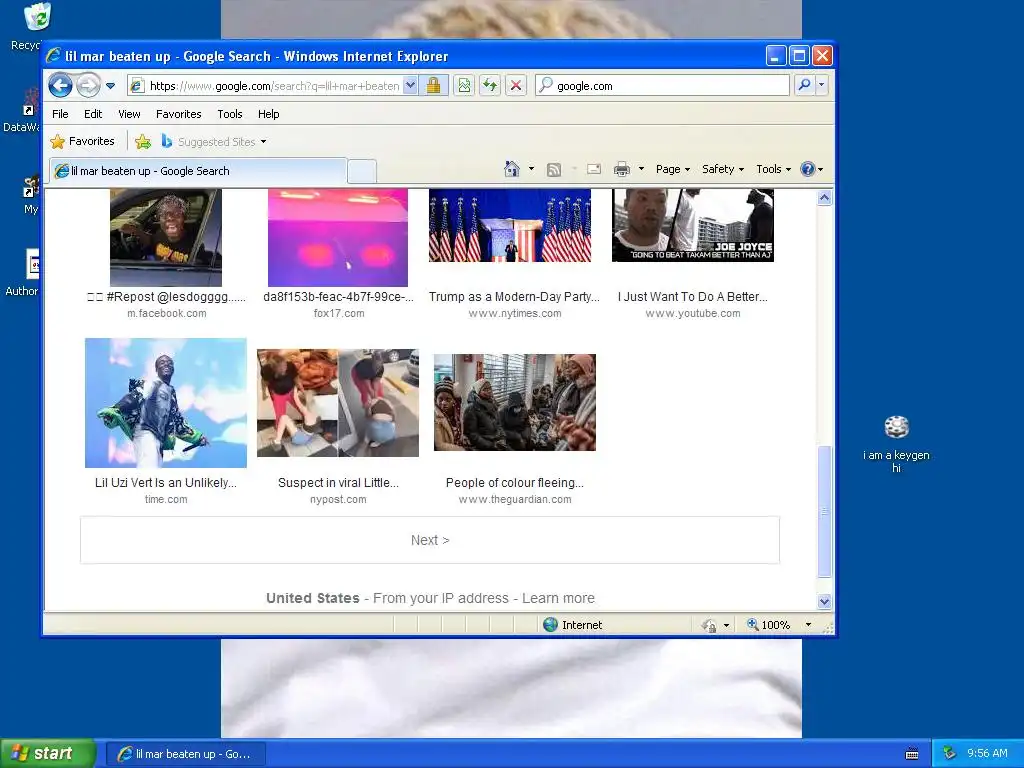Screen dimensions: 1024x768
Task: Open a new blank tab
Action: click(362, 171)
